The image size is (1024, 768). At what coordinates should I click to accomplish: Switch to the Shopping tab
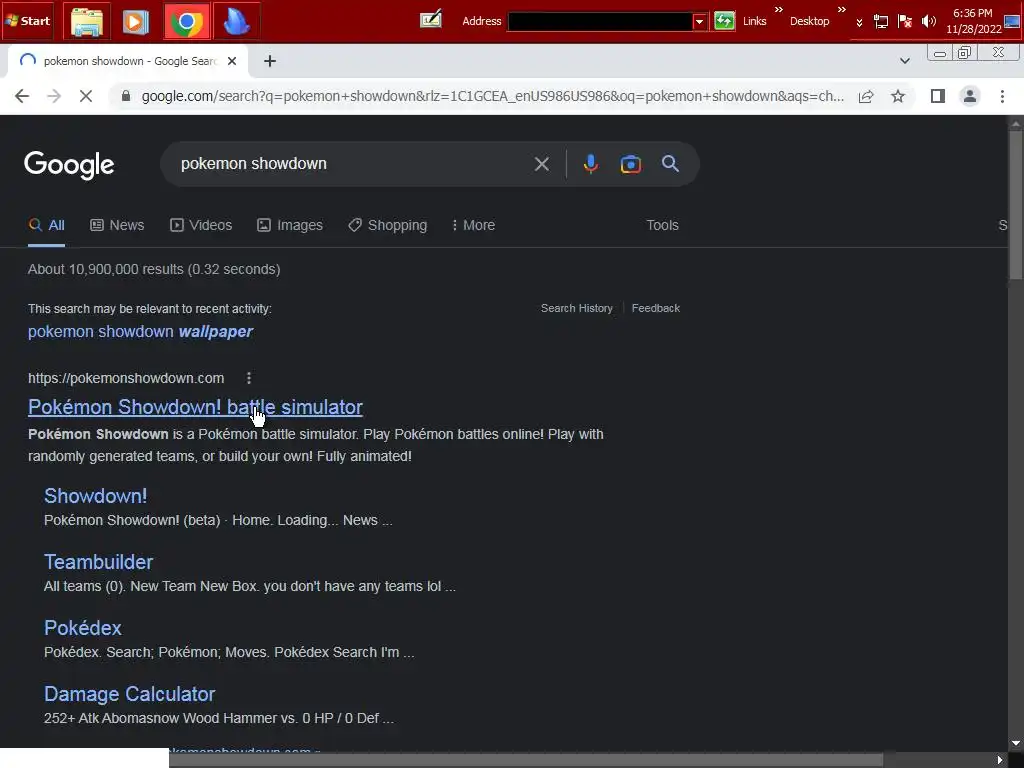pos(388,225)
